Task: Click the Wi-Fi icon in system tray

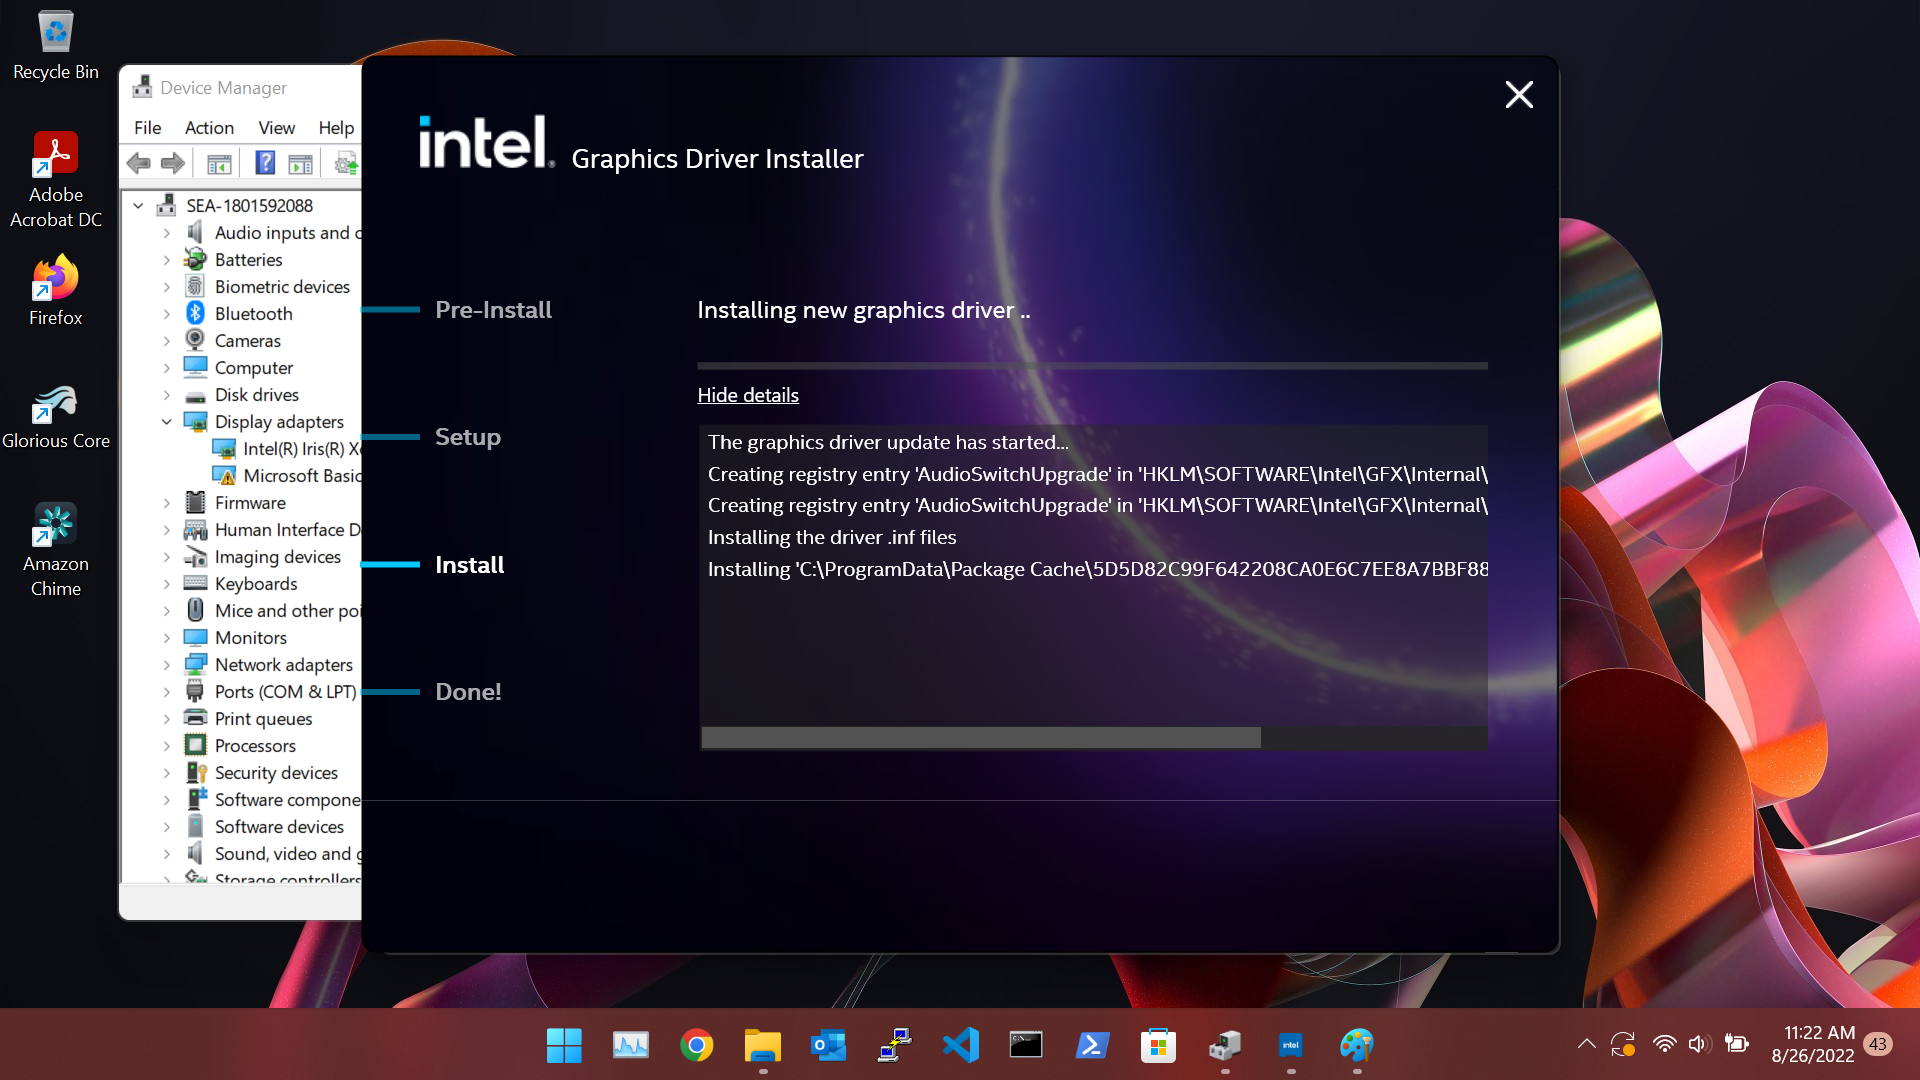Action: coord(1664,1044)
